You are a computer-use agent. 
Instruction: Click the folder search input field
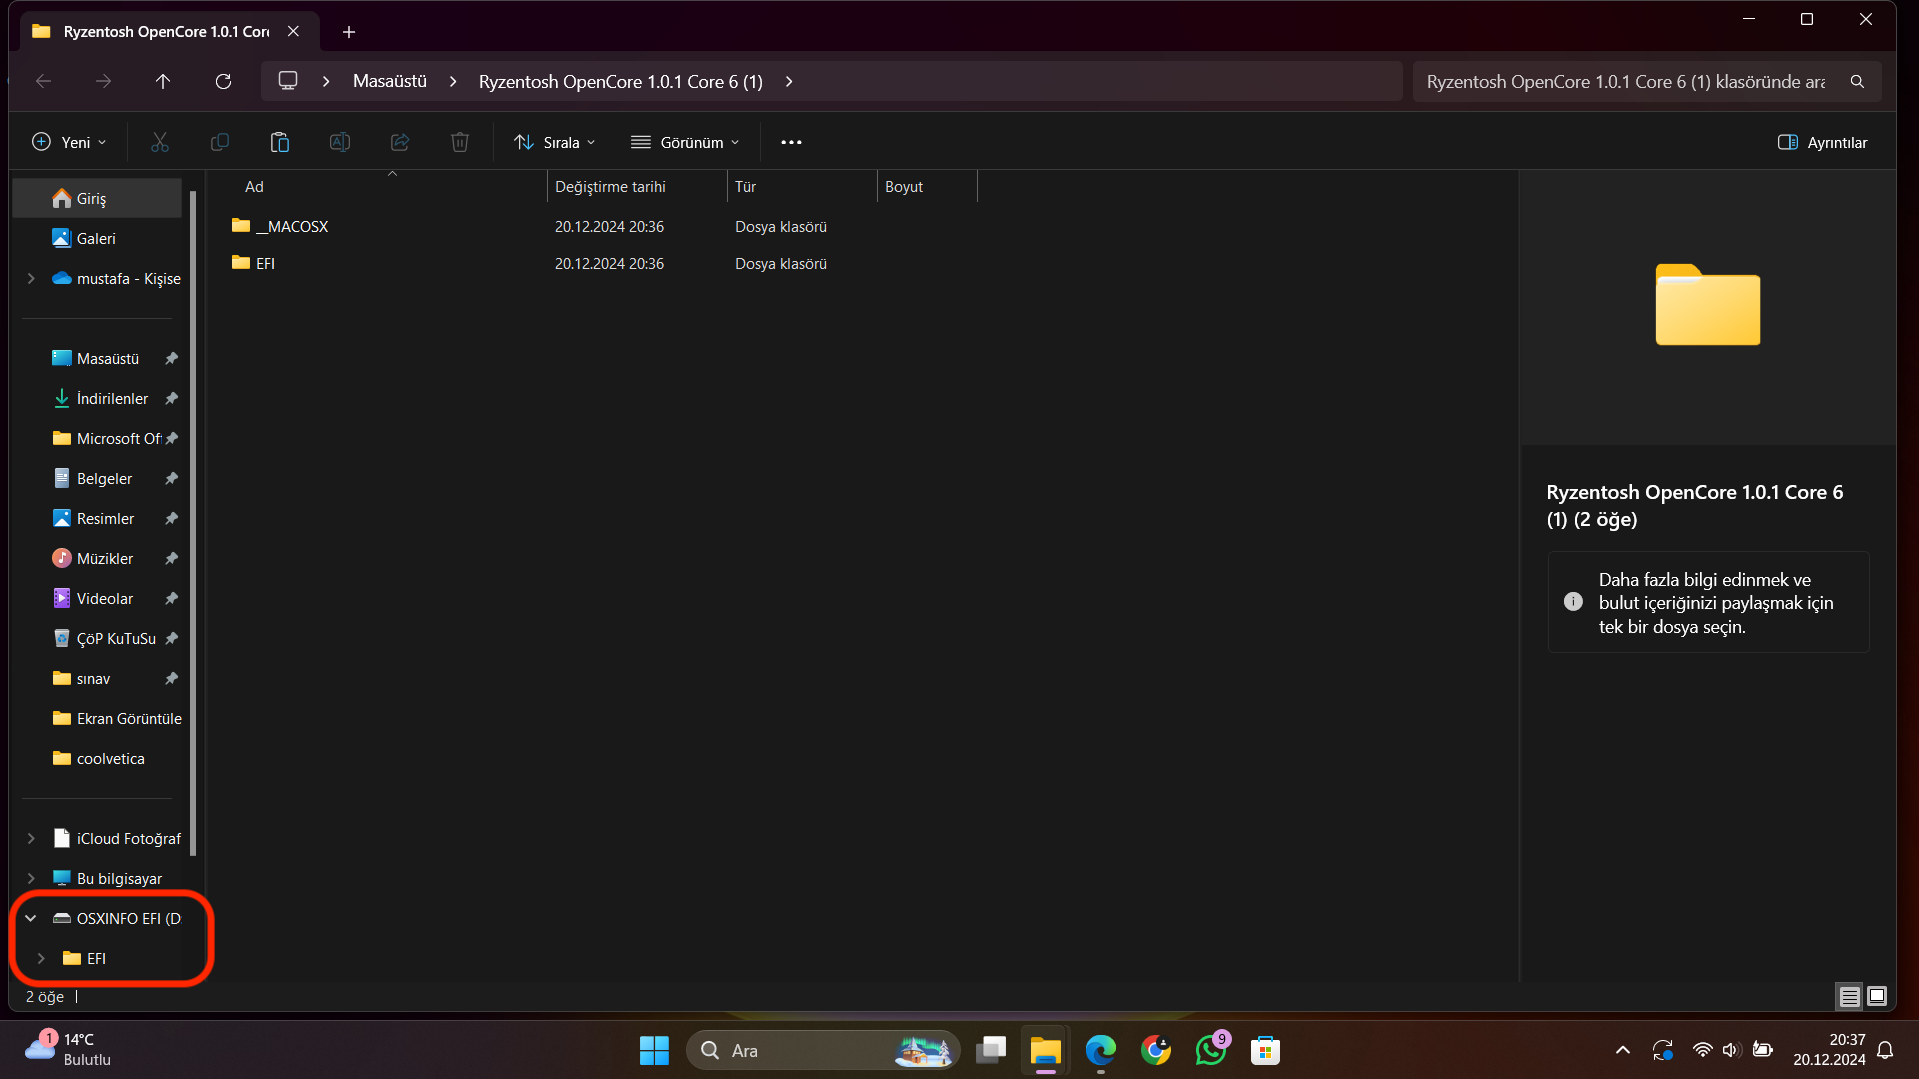pyautogui.click(x=1625, y=81)
